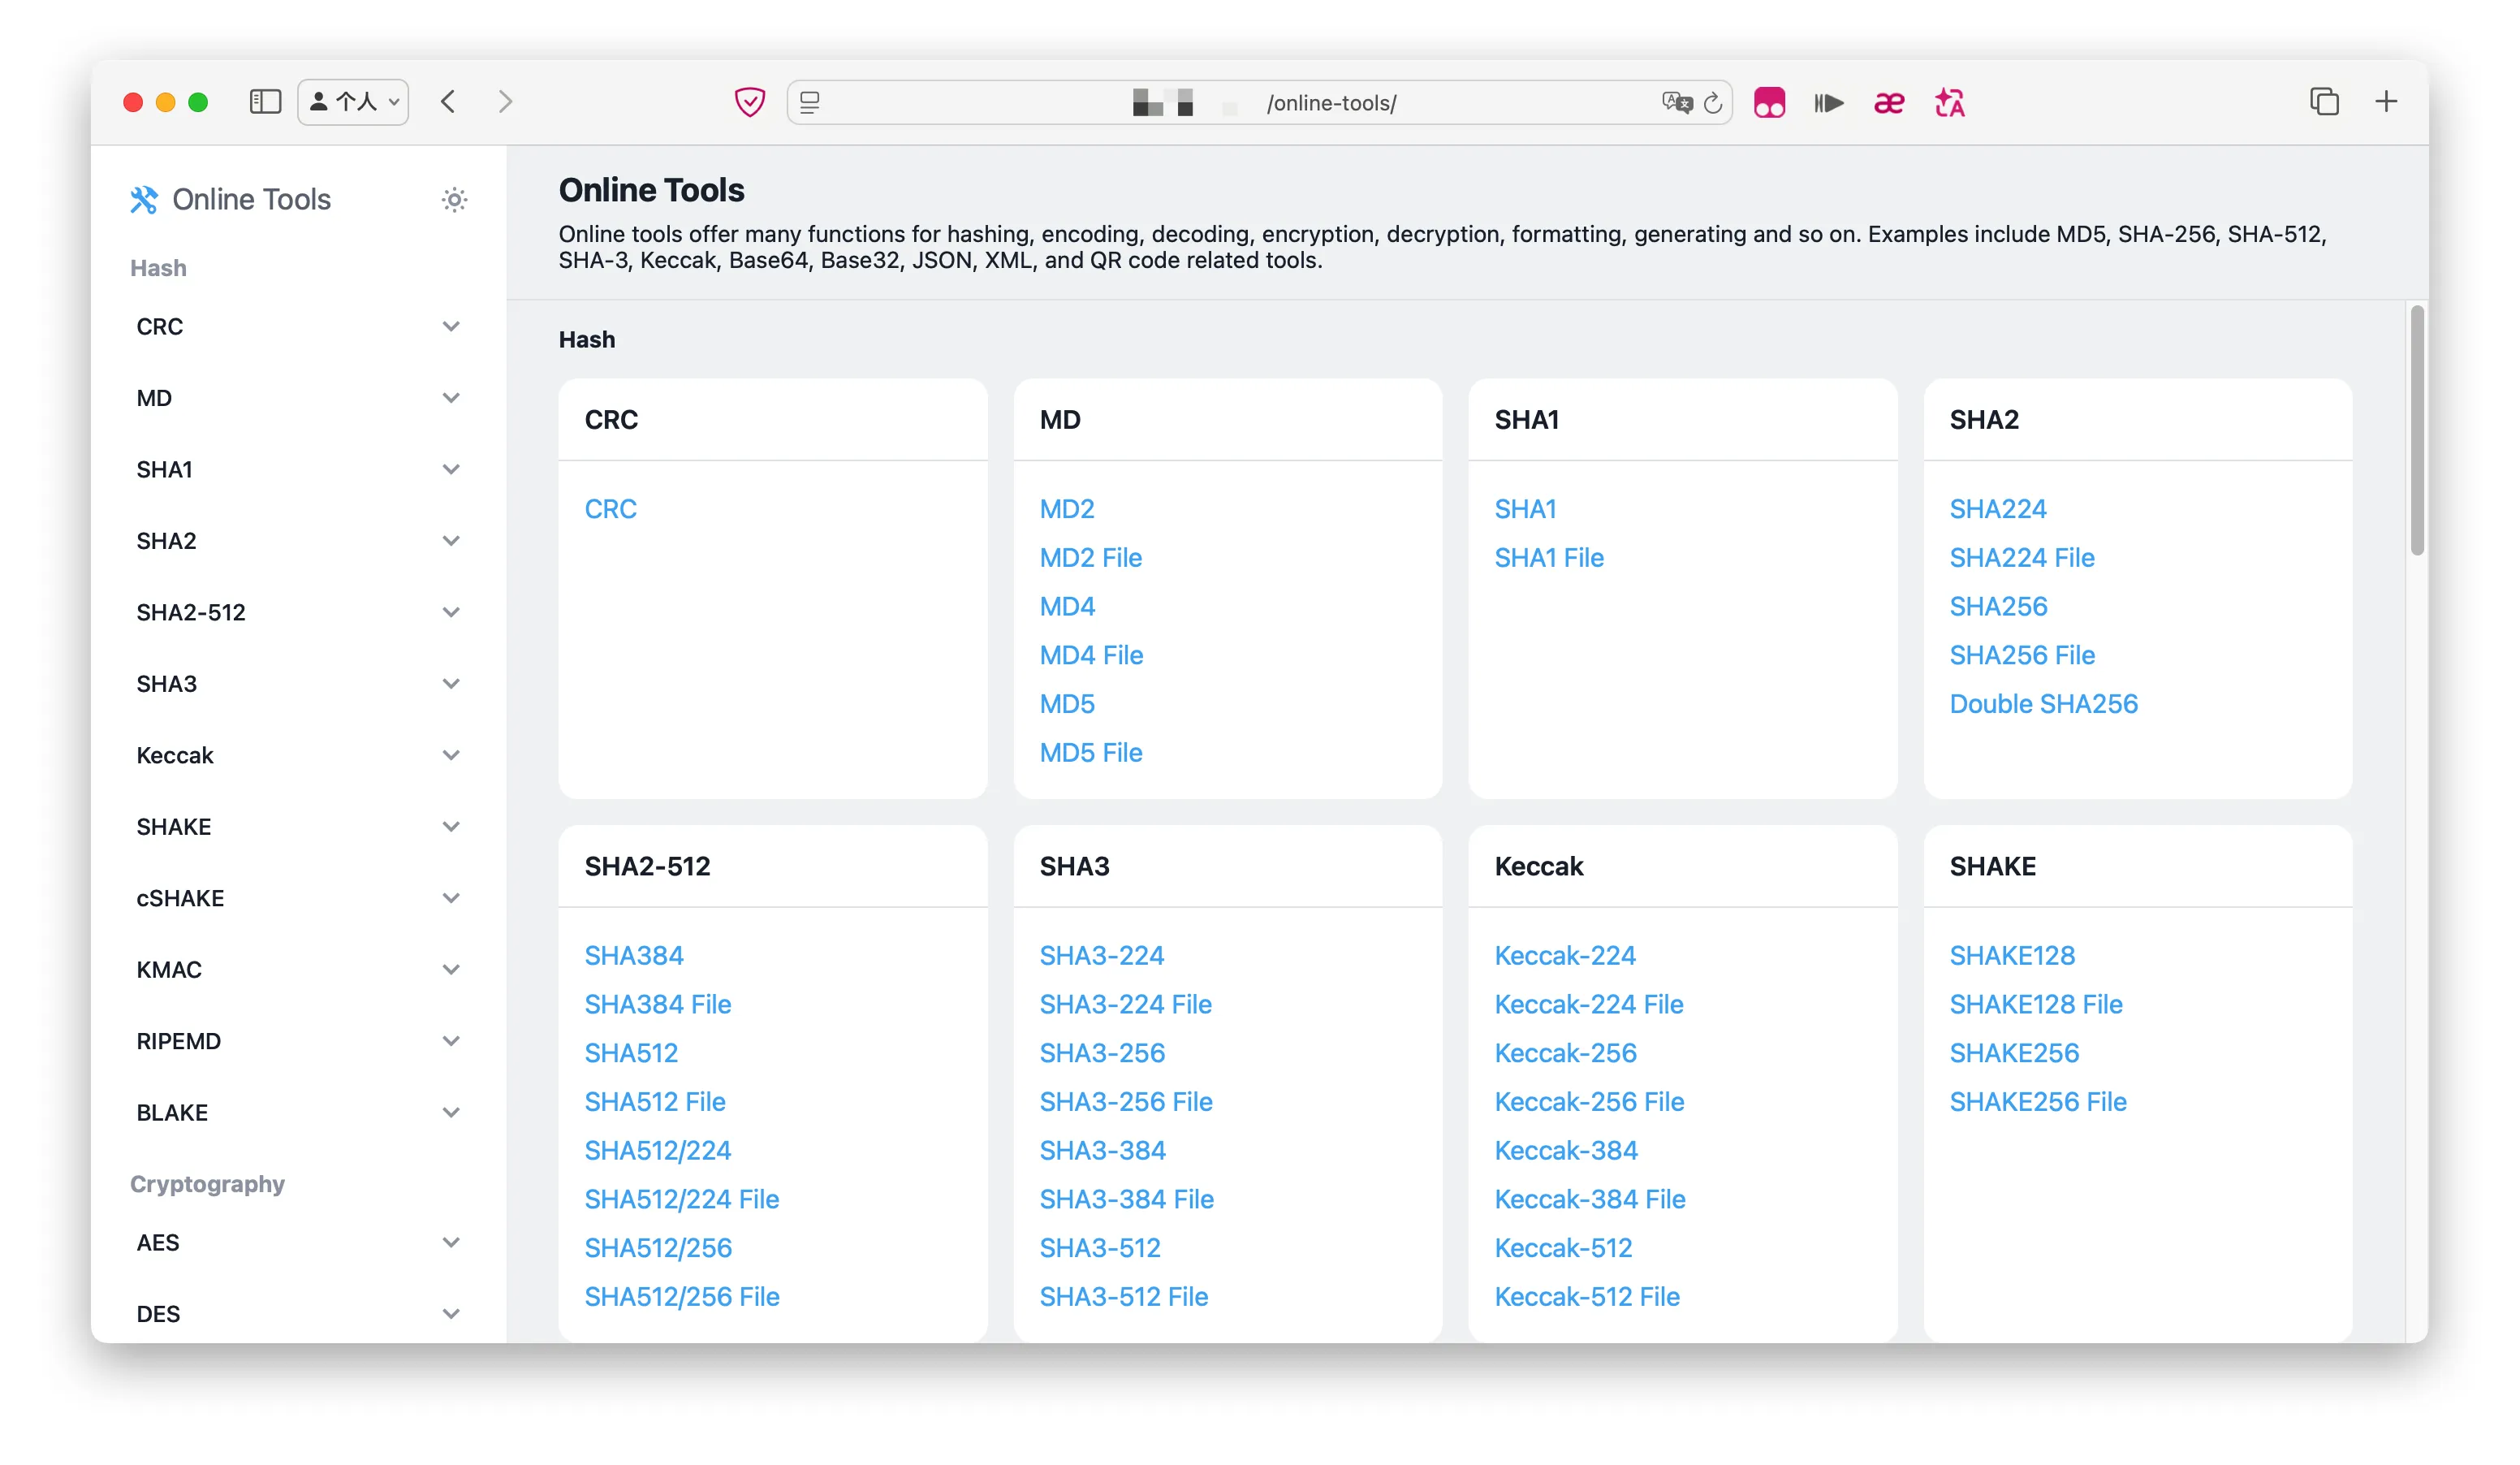Open the play-bars extension icon
Viewport: 2520px width, 1465px height.
[x=1829, y=102]
